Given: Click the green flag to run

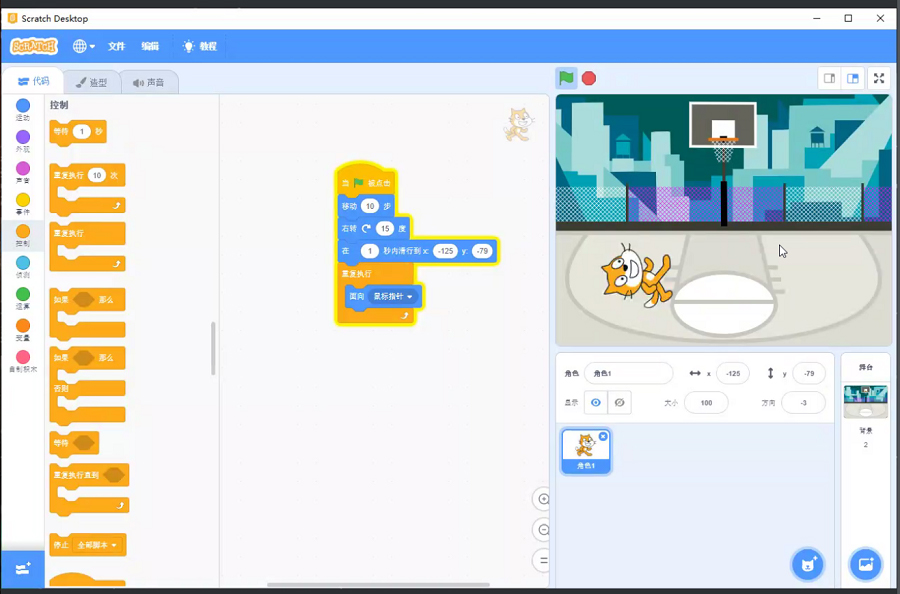Looking at the screenshot, I should (x=567, y=78).
